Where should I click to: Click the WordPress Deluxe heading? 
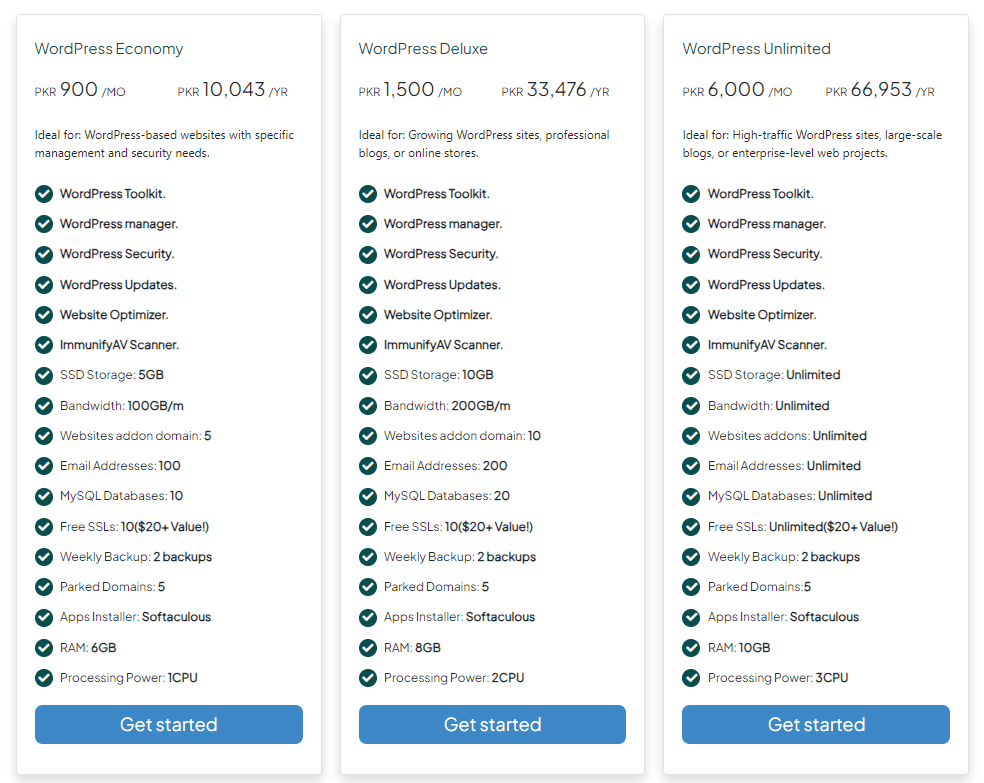coord(424,48)
